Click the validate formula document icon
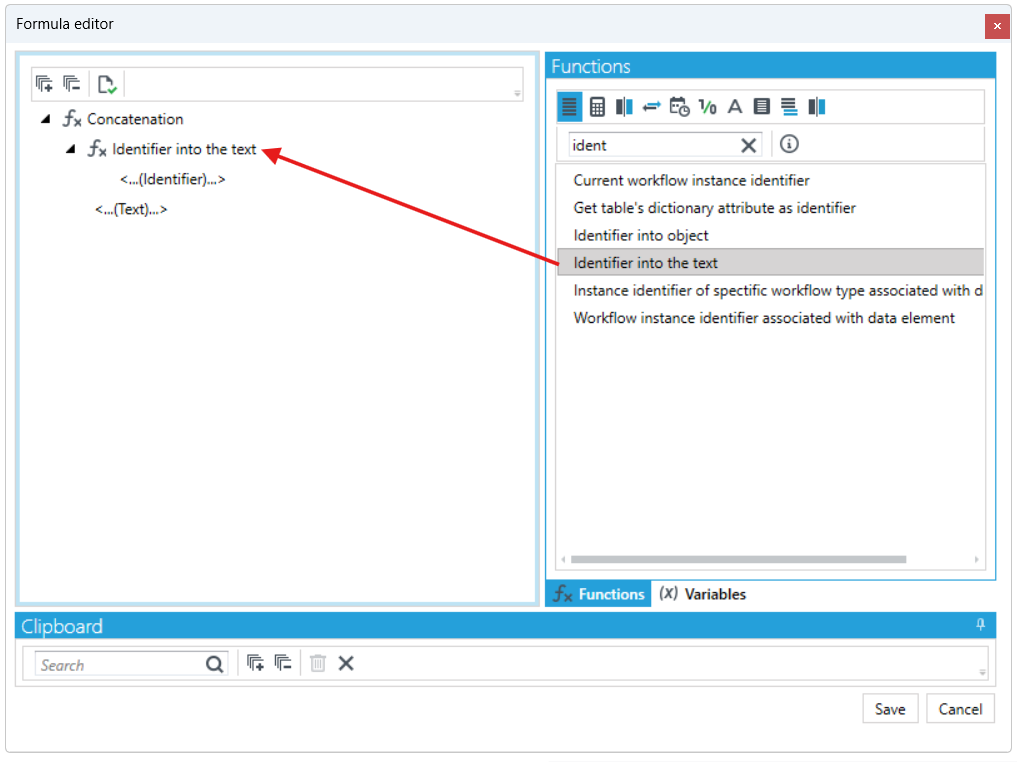Viewport: 1017px width, 762px height. 107,84
